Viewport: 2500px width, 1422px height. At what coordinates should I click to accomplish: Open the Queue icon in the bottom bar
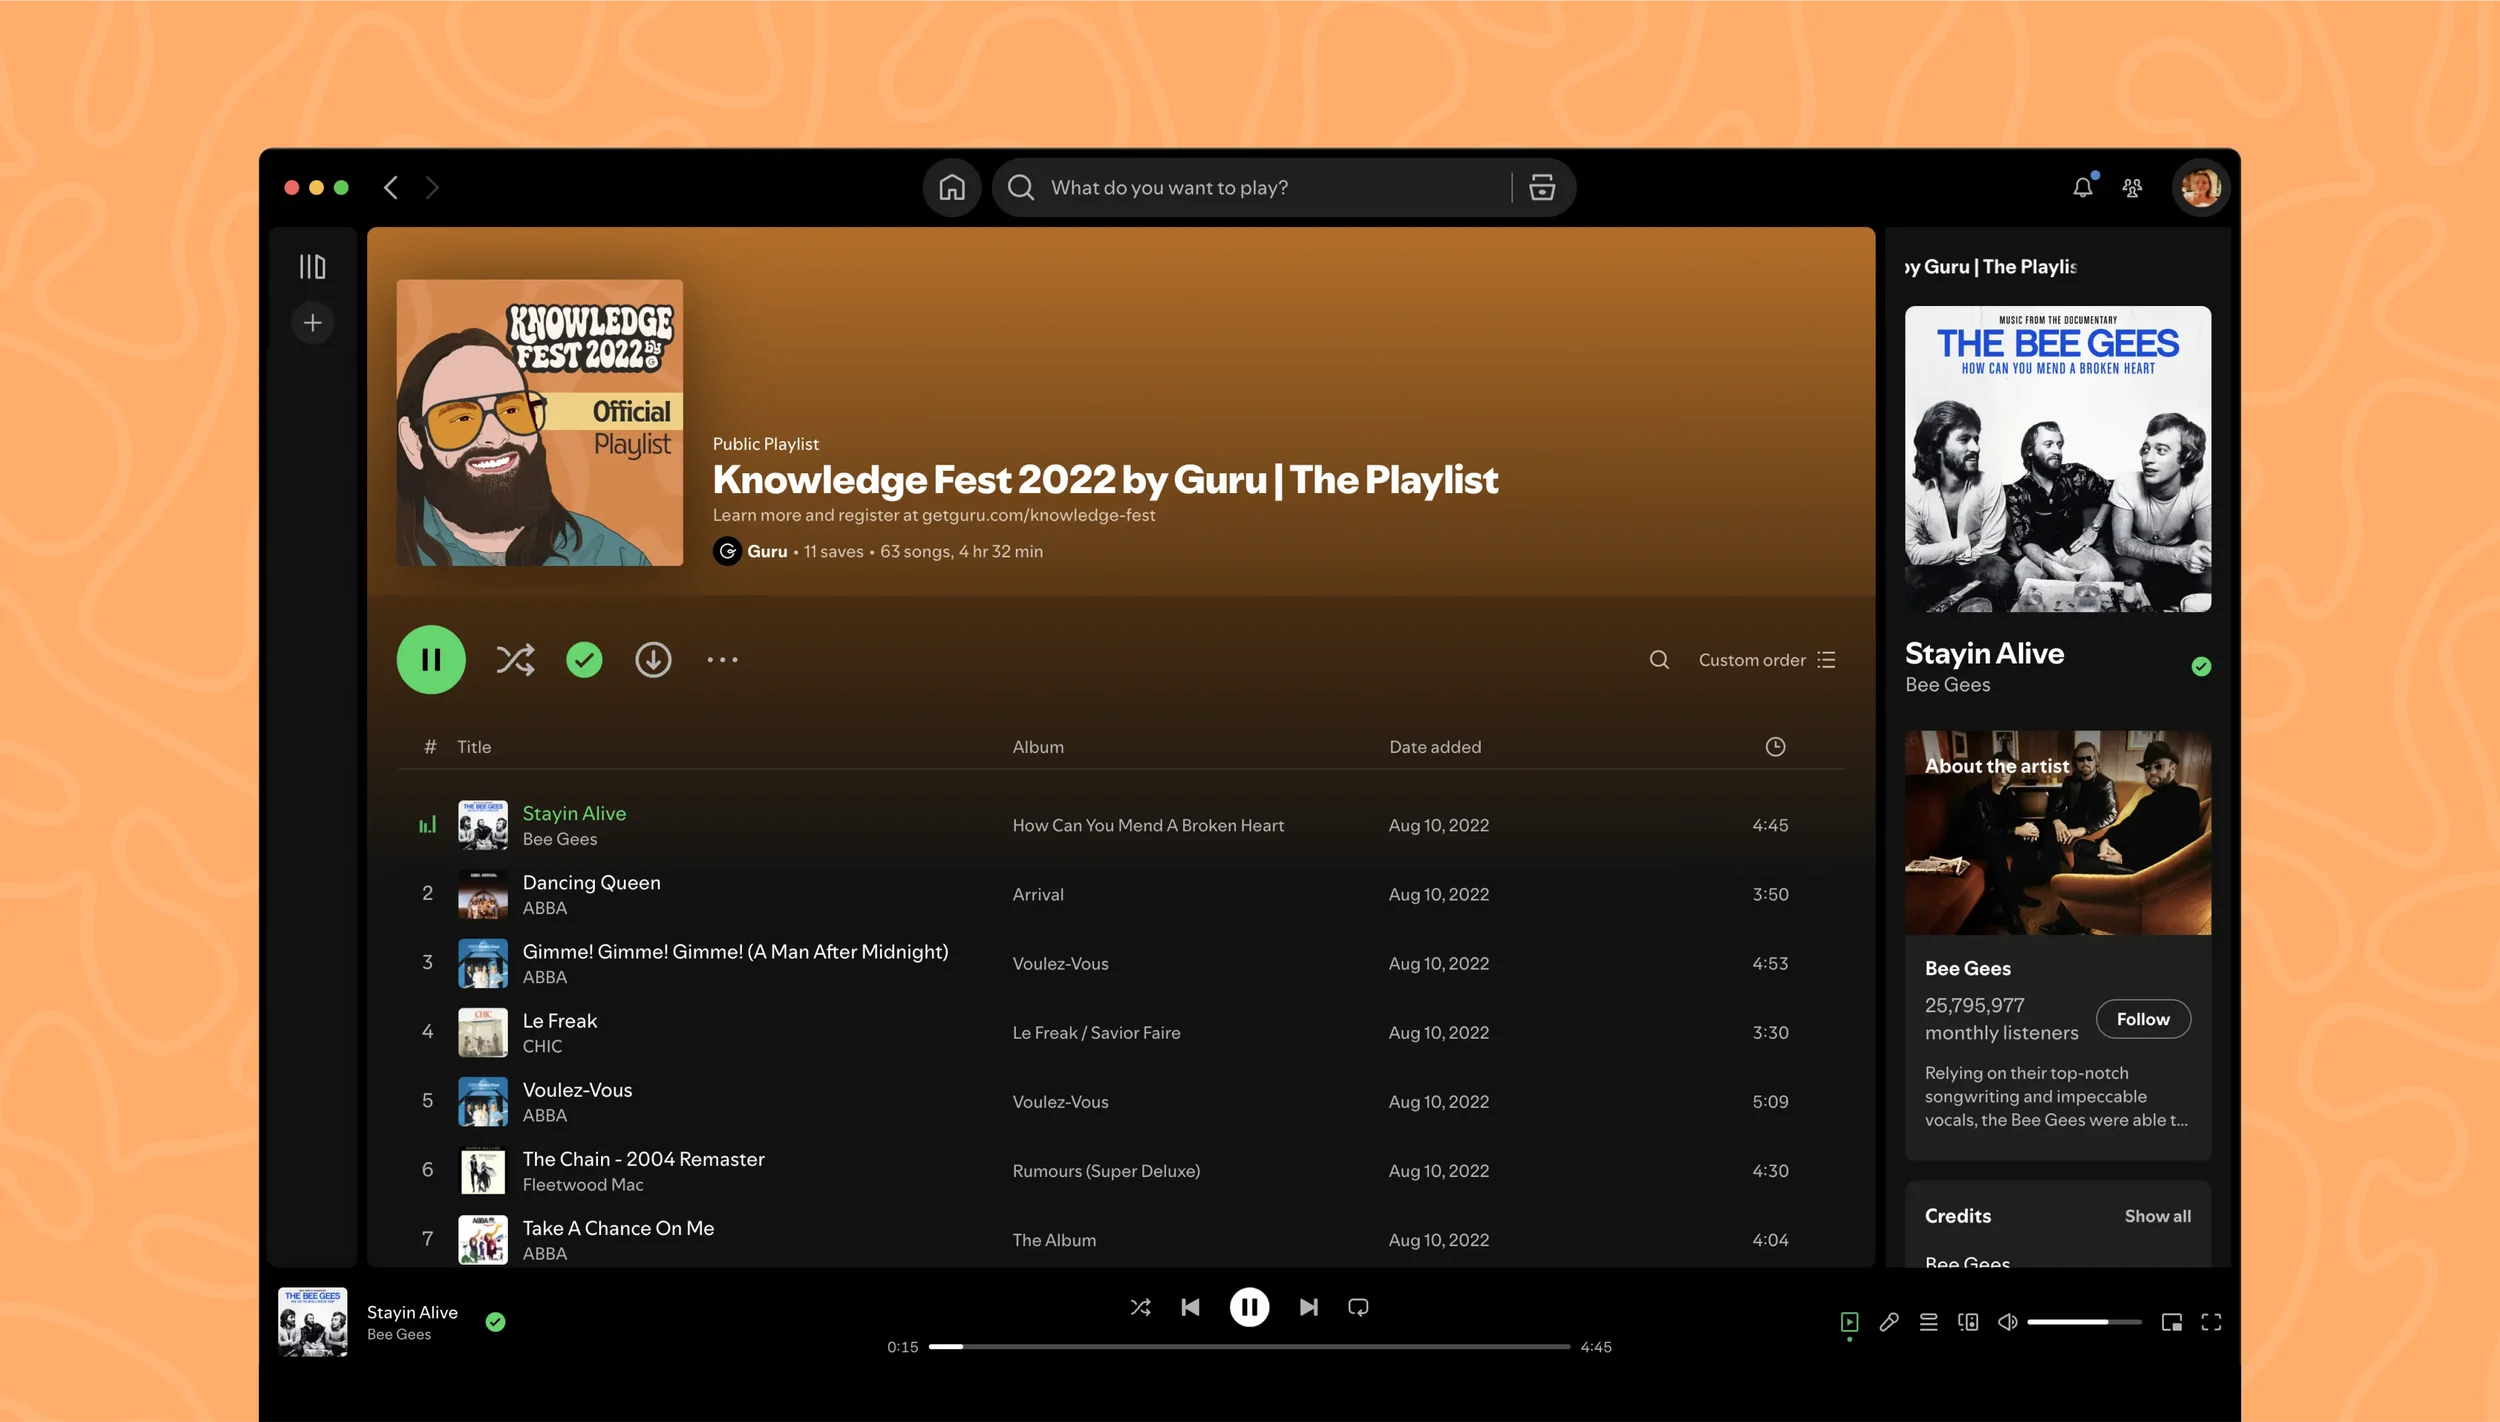[1928, 1322]
